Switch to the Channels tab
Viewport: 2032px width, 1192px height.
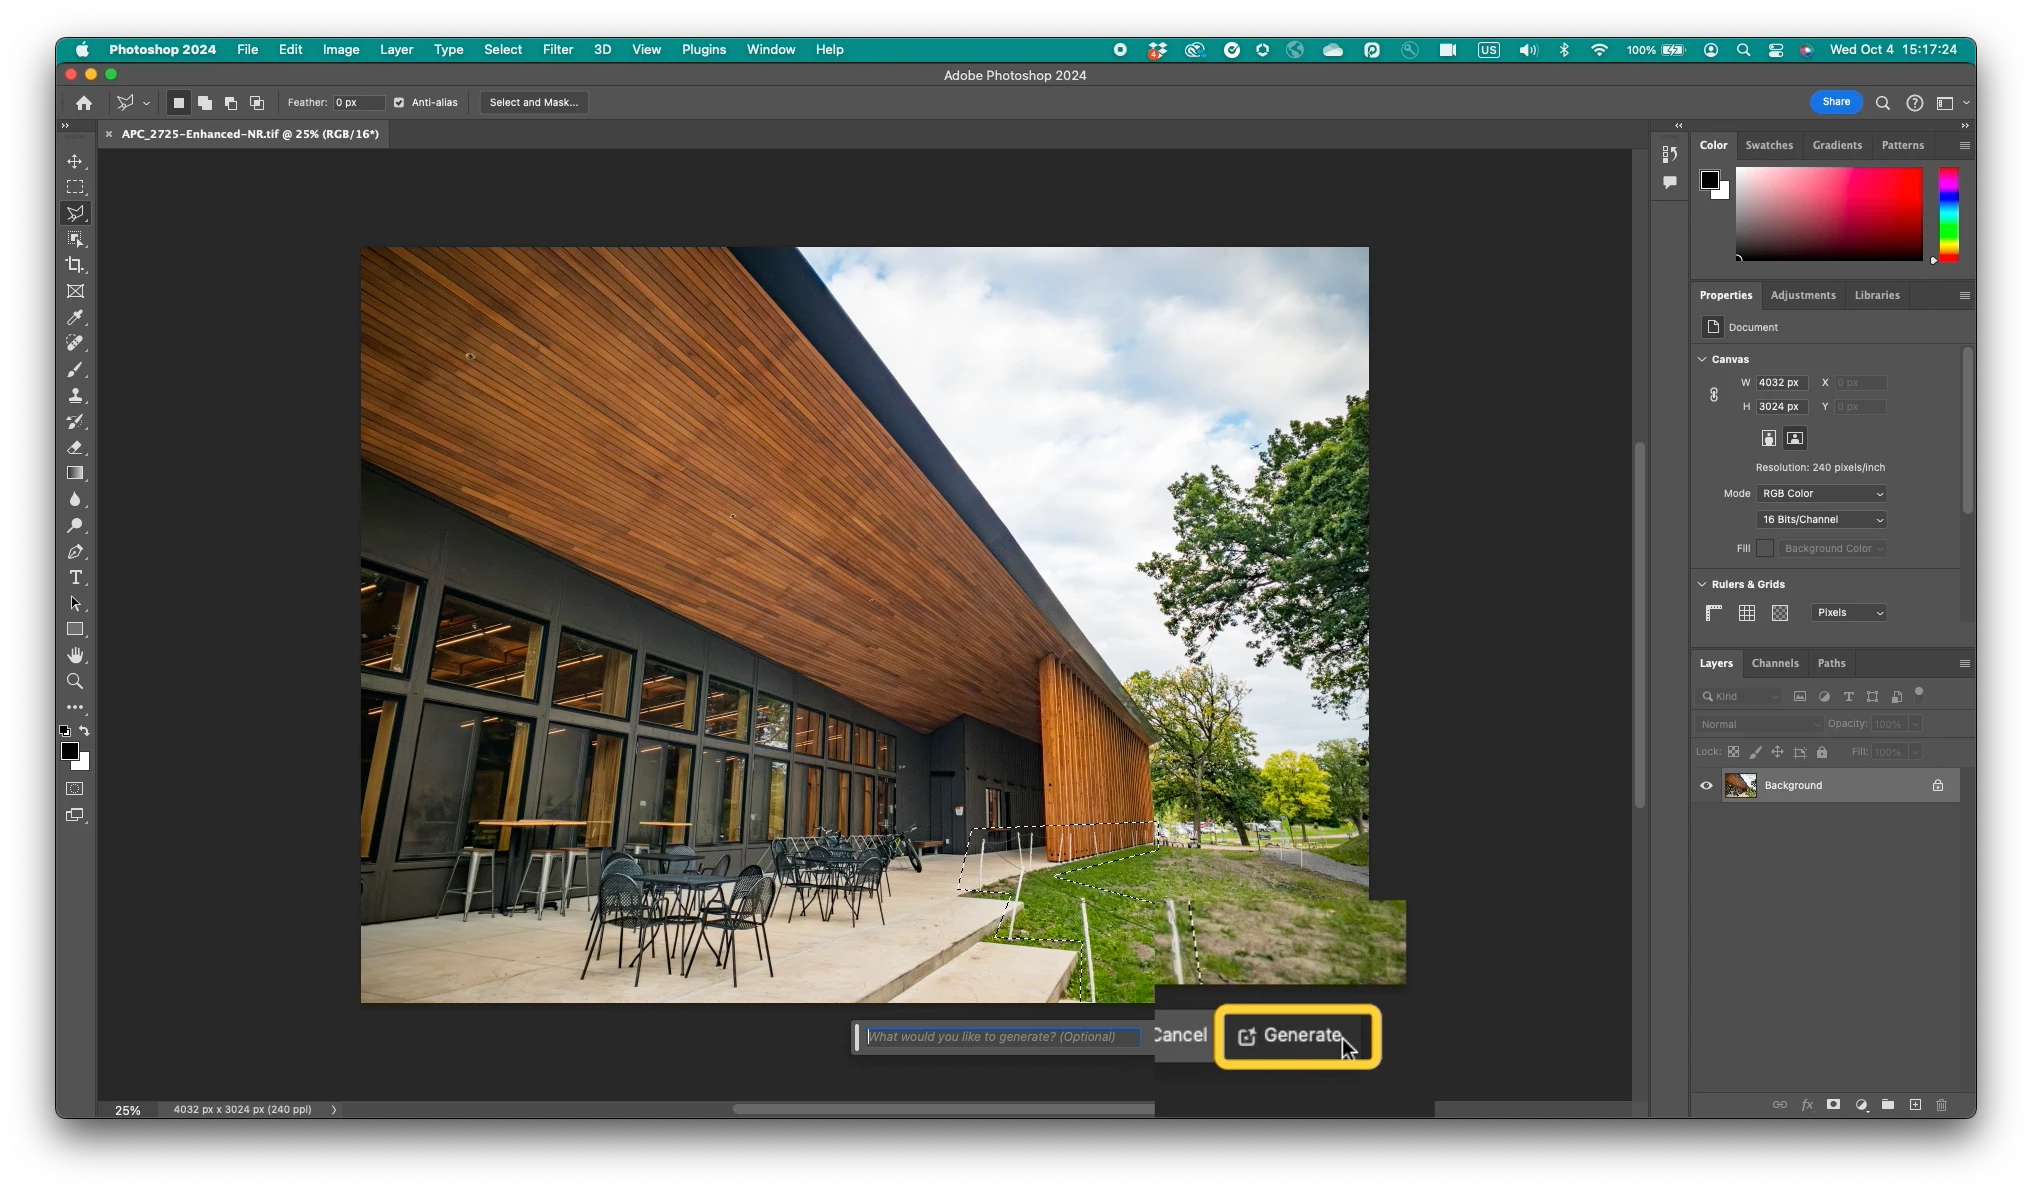click(1774, 663)
